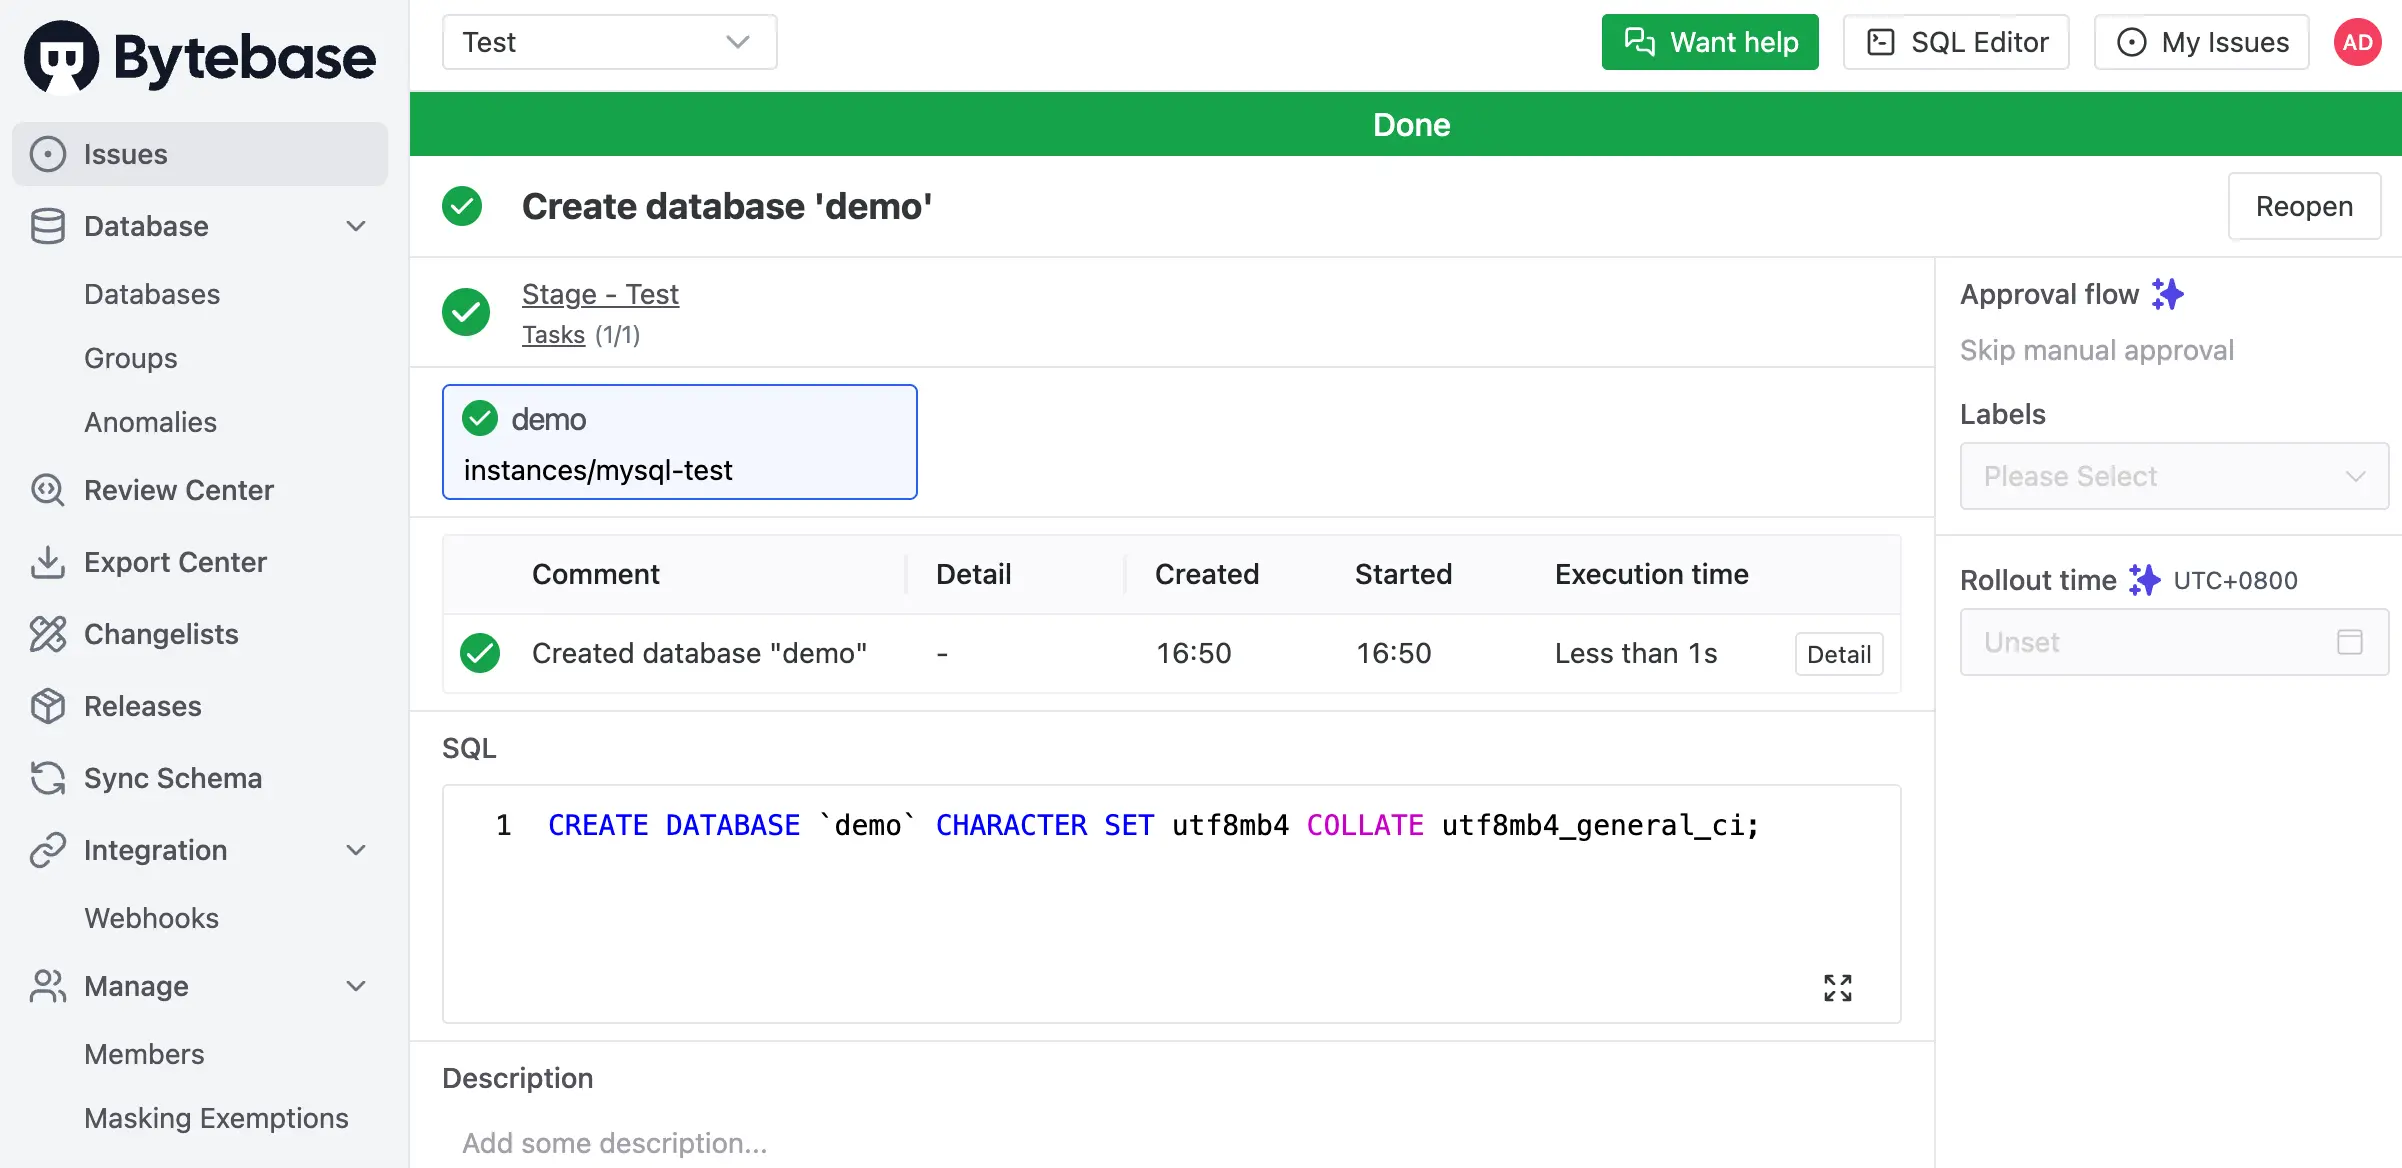2402x1168 pixels.
Task: Click the Done status banner
Action: (1406, 124)
